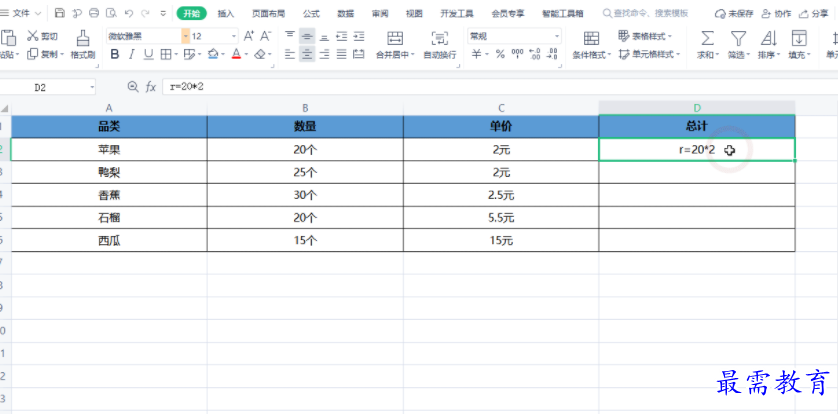This screenshot has width=838, height=414.
Task: Switch to the Developer Tools (开发工具) tab
Action: tap(456, 13)
